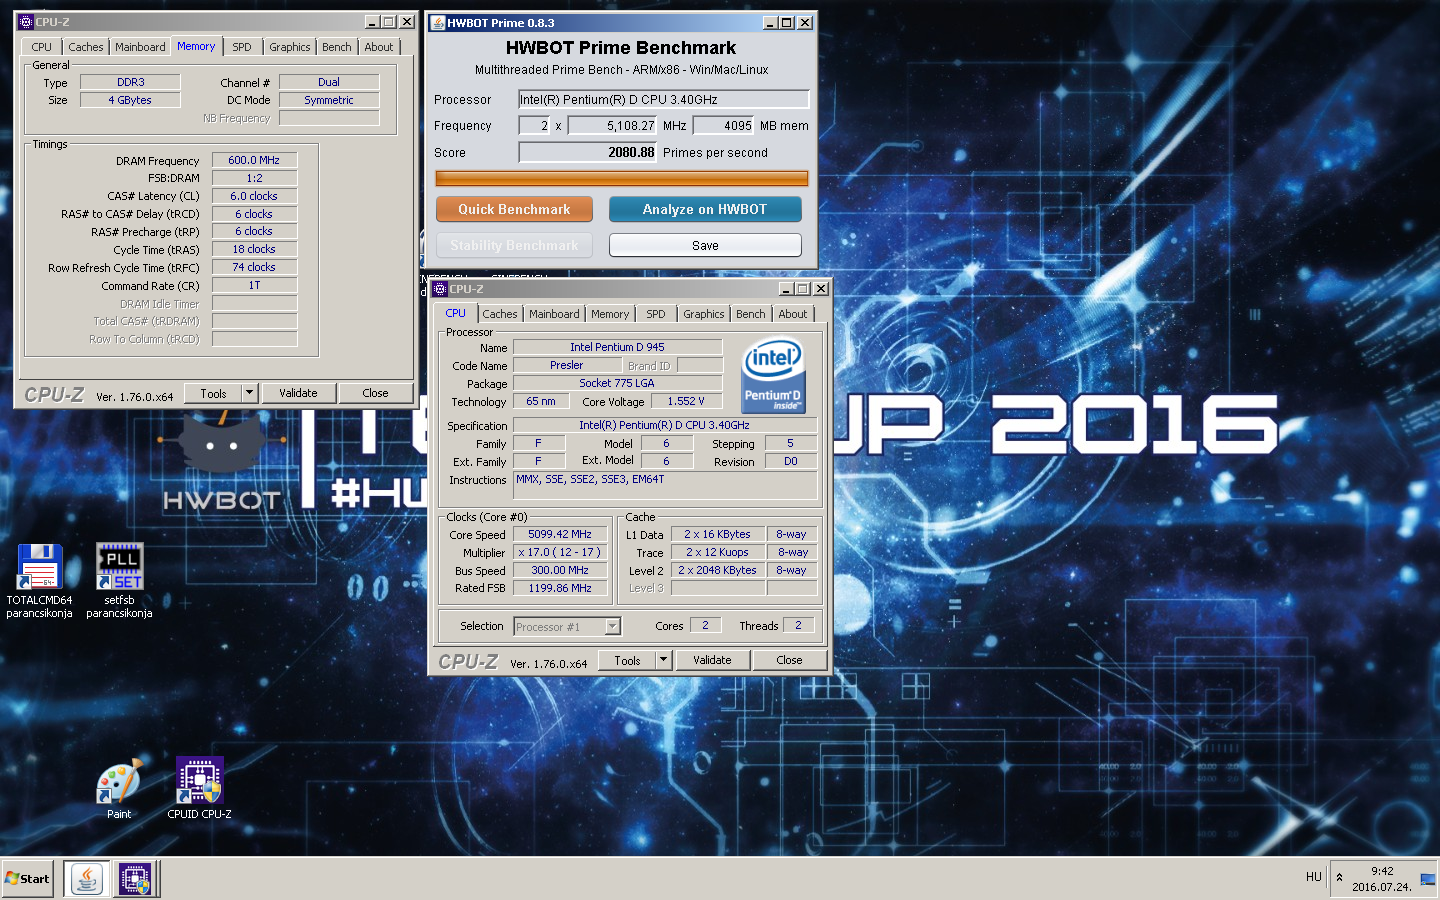This screenshot has height=900, width=1440.
Task: Open TOTALCMD64 desktop shortcut
Action: 39,580
